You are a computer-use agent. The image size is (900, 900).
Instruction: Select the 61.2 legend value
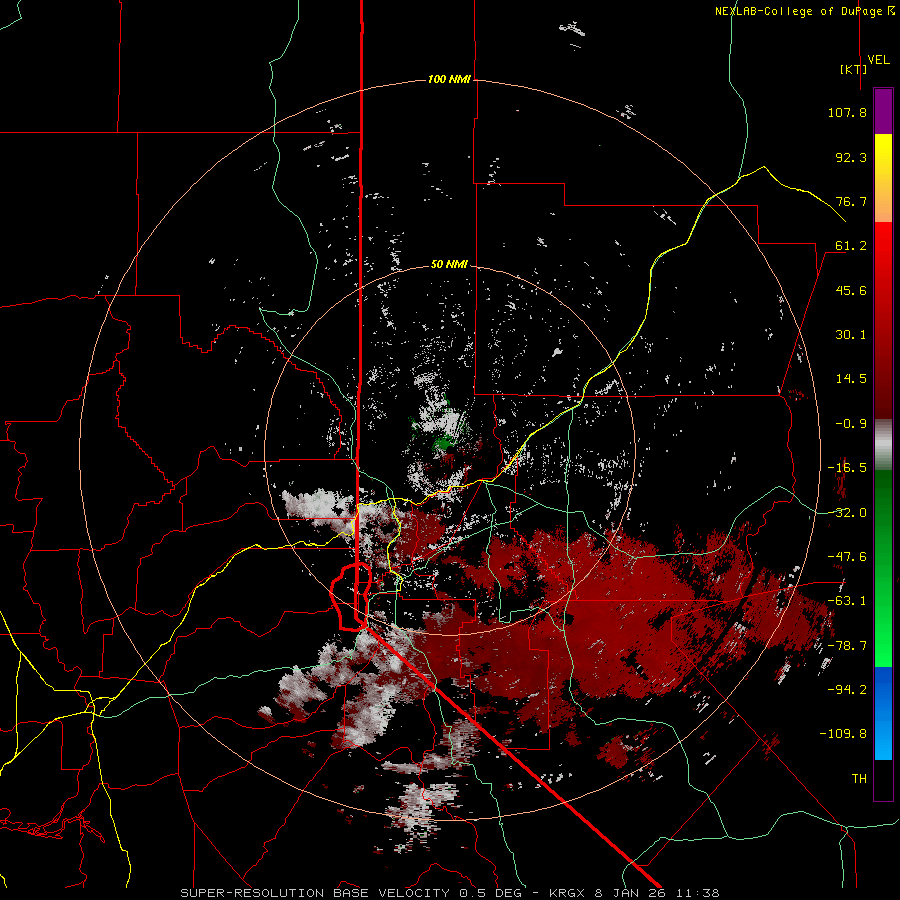coord(851,246)
